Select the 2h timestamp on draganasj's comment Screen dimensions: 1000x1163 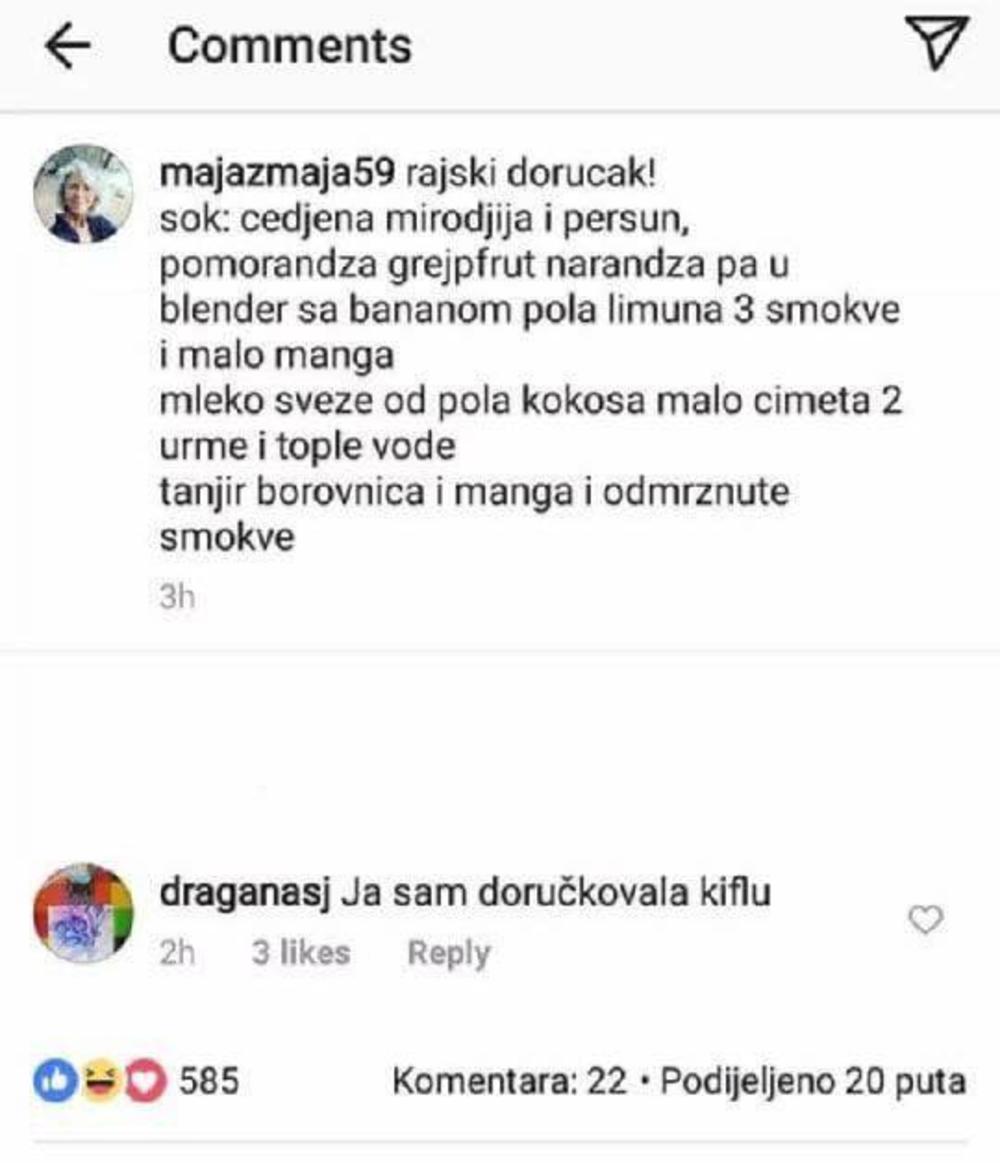coord(177,952)
